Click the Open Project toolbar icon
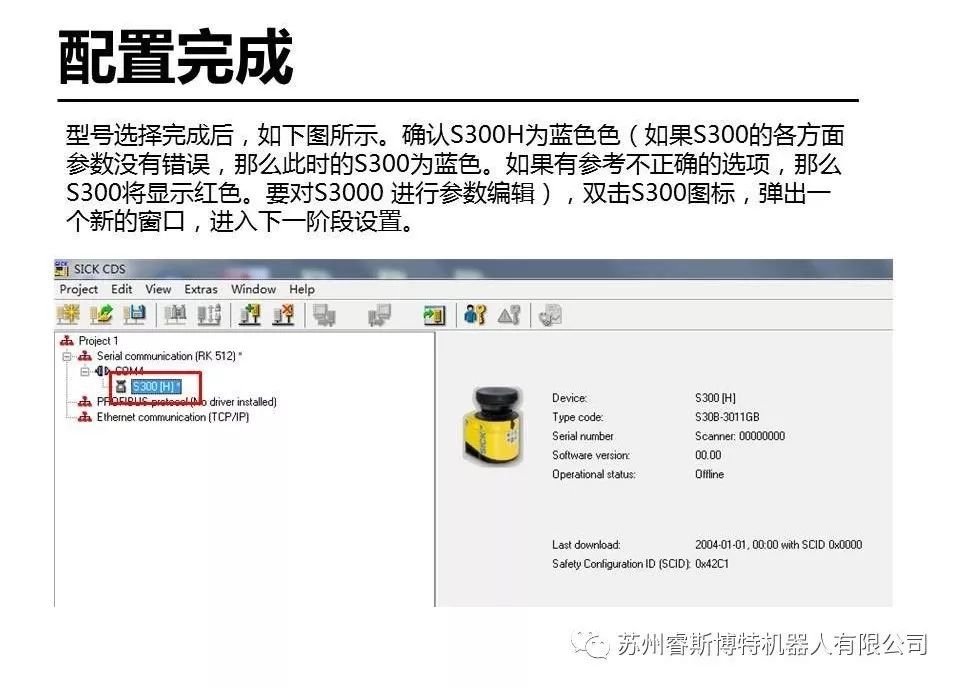Viewport: 954px width, 687px height. 101,315
